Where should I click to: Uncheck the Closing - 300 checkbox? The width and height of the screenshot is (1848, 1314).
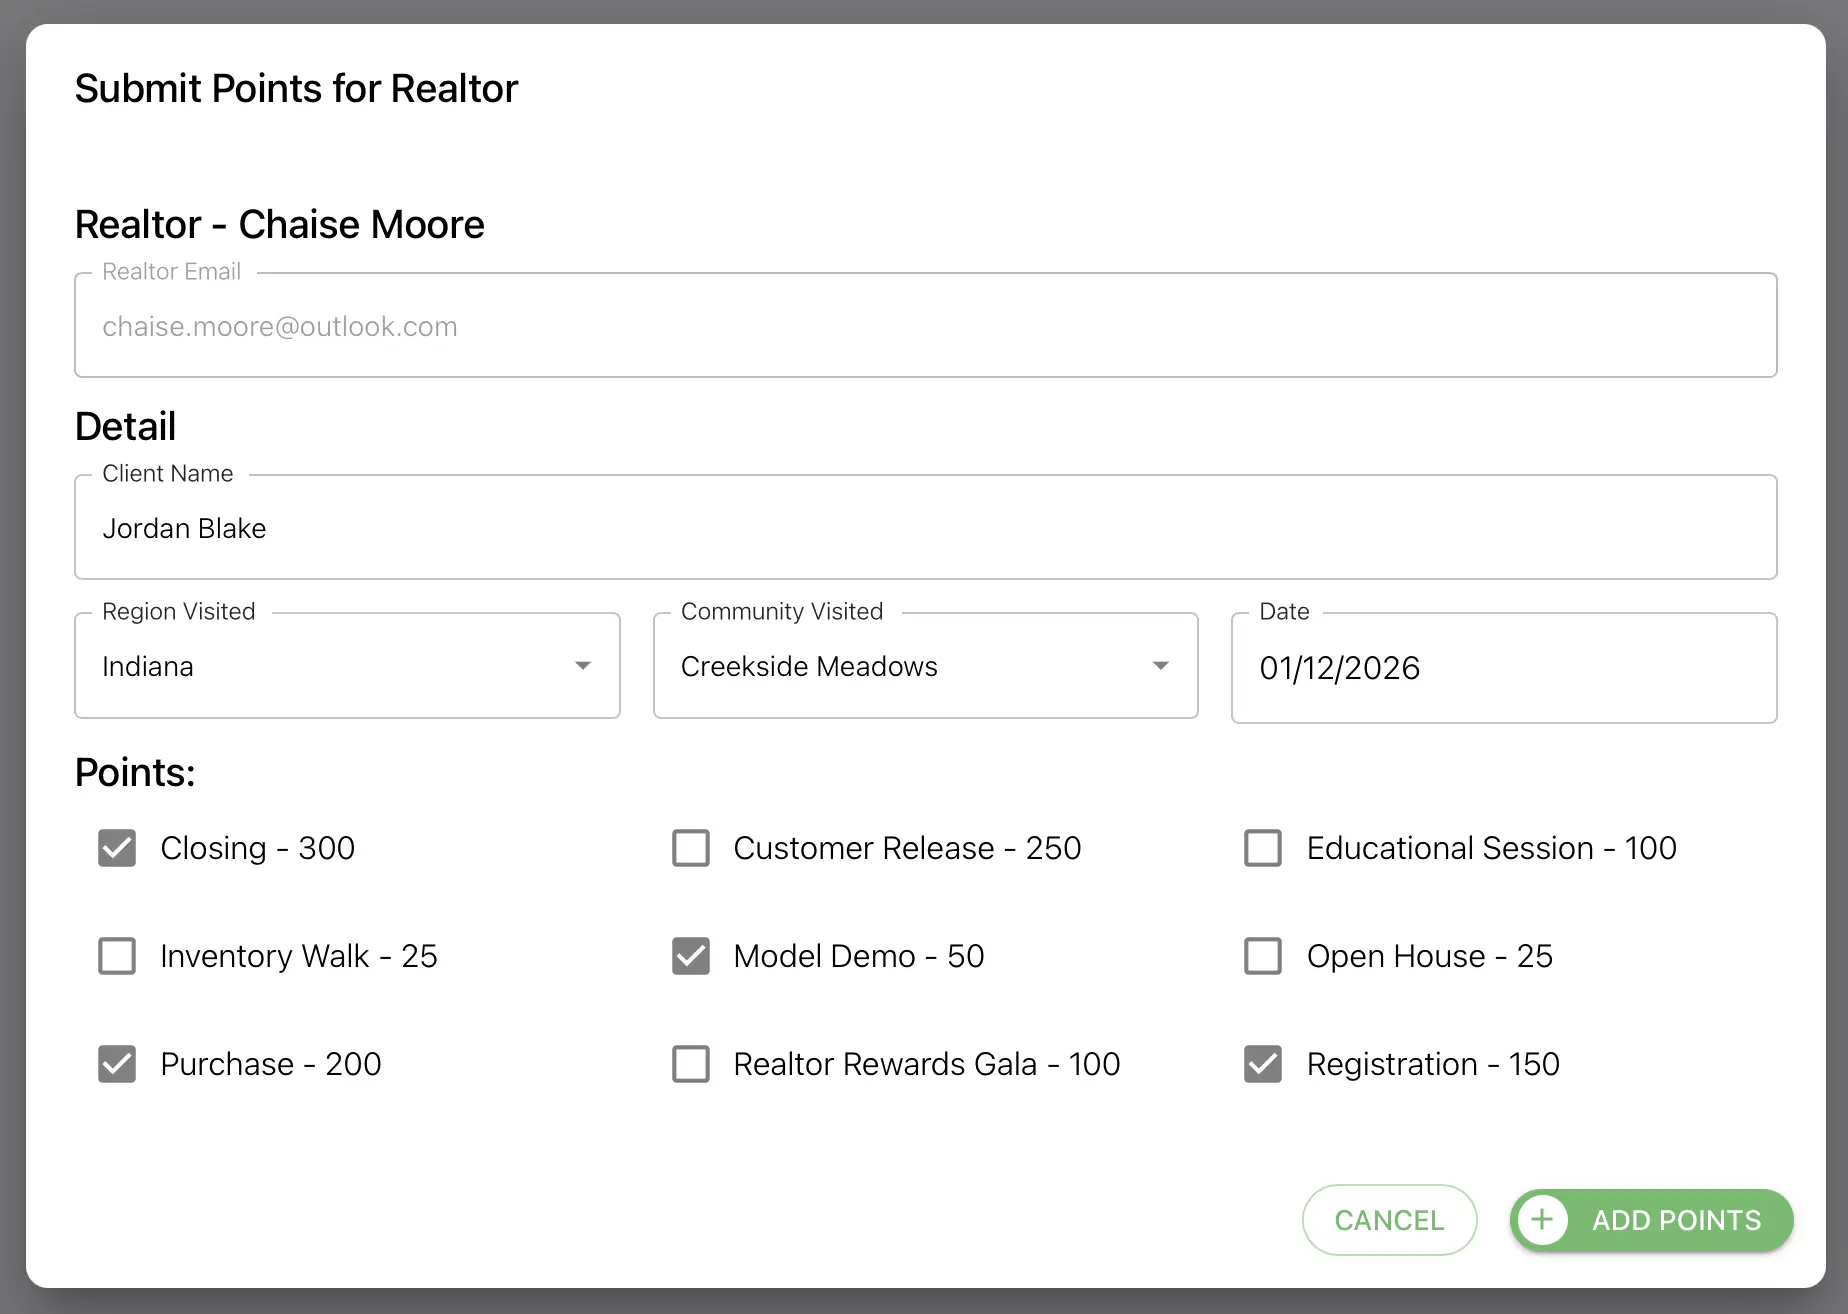(x=117, y=848)
